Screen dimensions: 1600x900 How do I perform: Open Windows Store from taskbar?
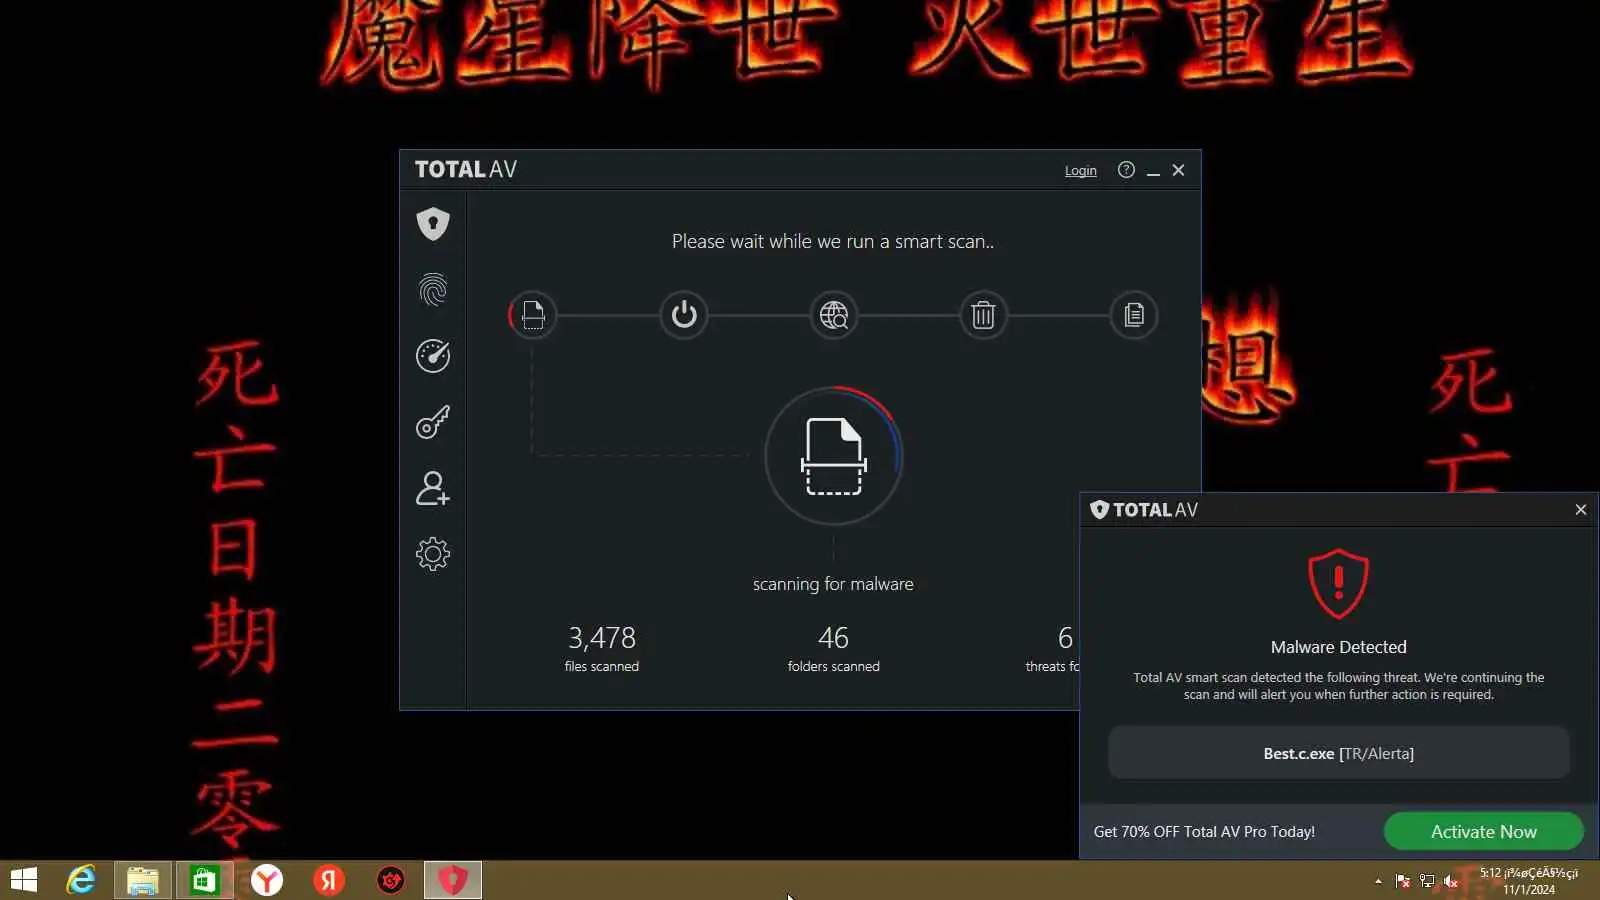(204, 880)
